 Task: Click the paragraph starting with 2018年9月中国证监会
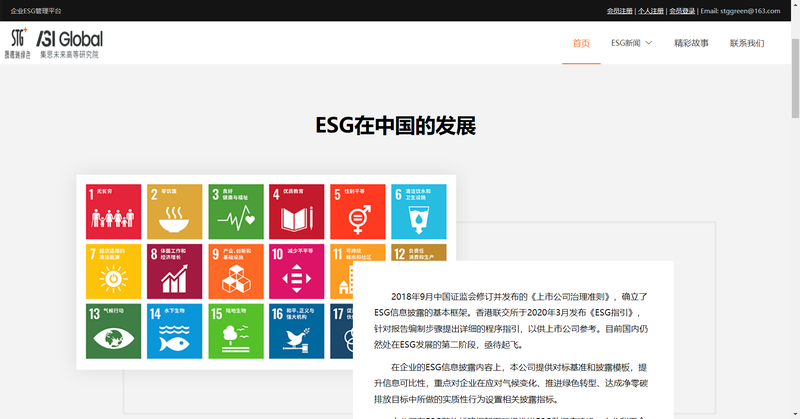[x=511, y=321]
